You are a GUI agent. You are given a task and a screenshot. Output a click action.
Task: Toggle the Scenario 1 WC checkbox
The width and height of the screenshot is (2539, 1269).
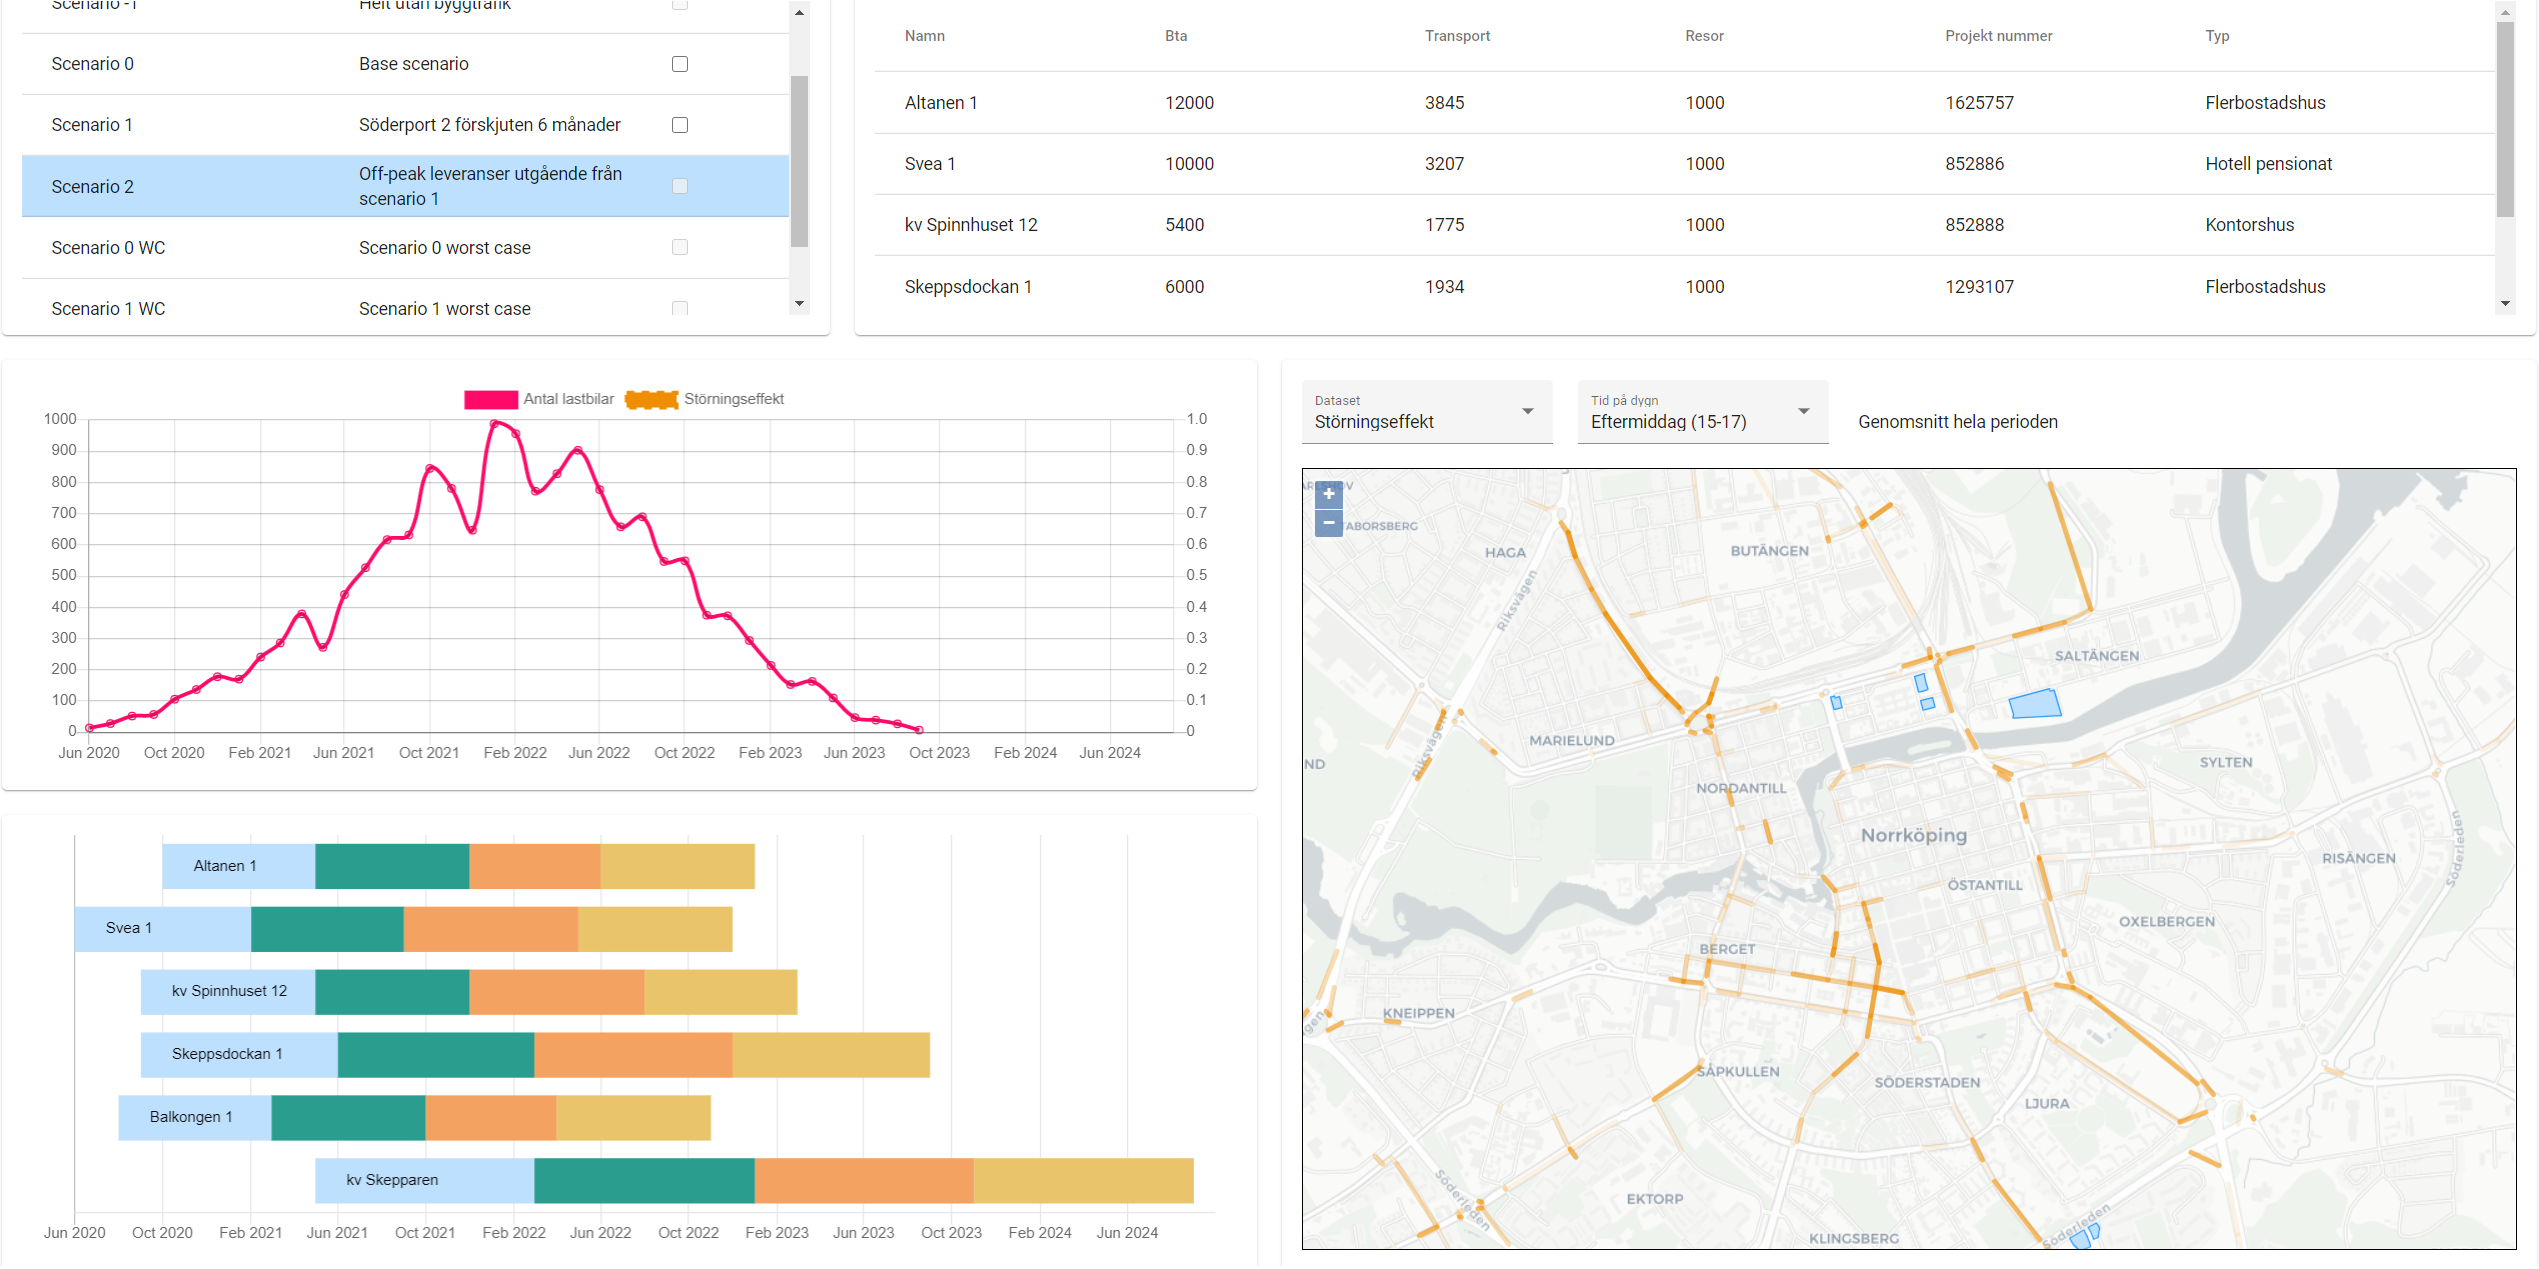point(680,308)
